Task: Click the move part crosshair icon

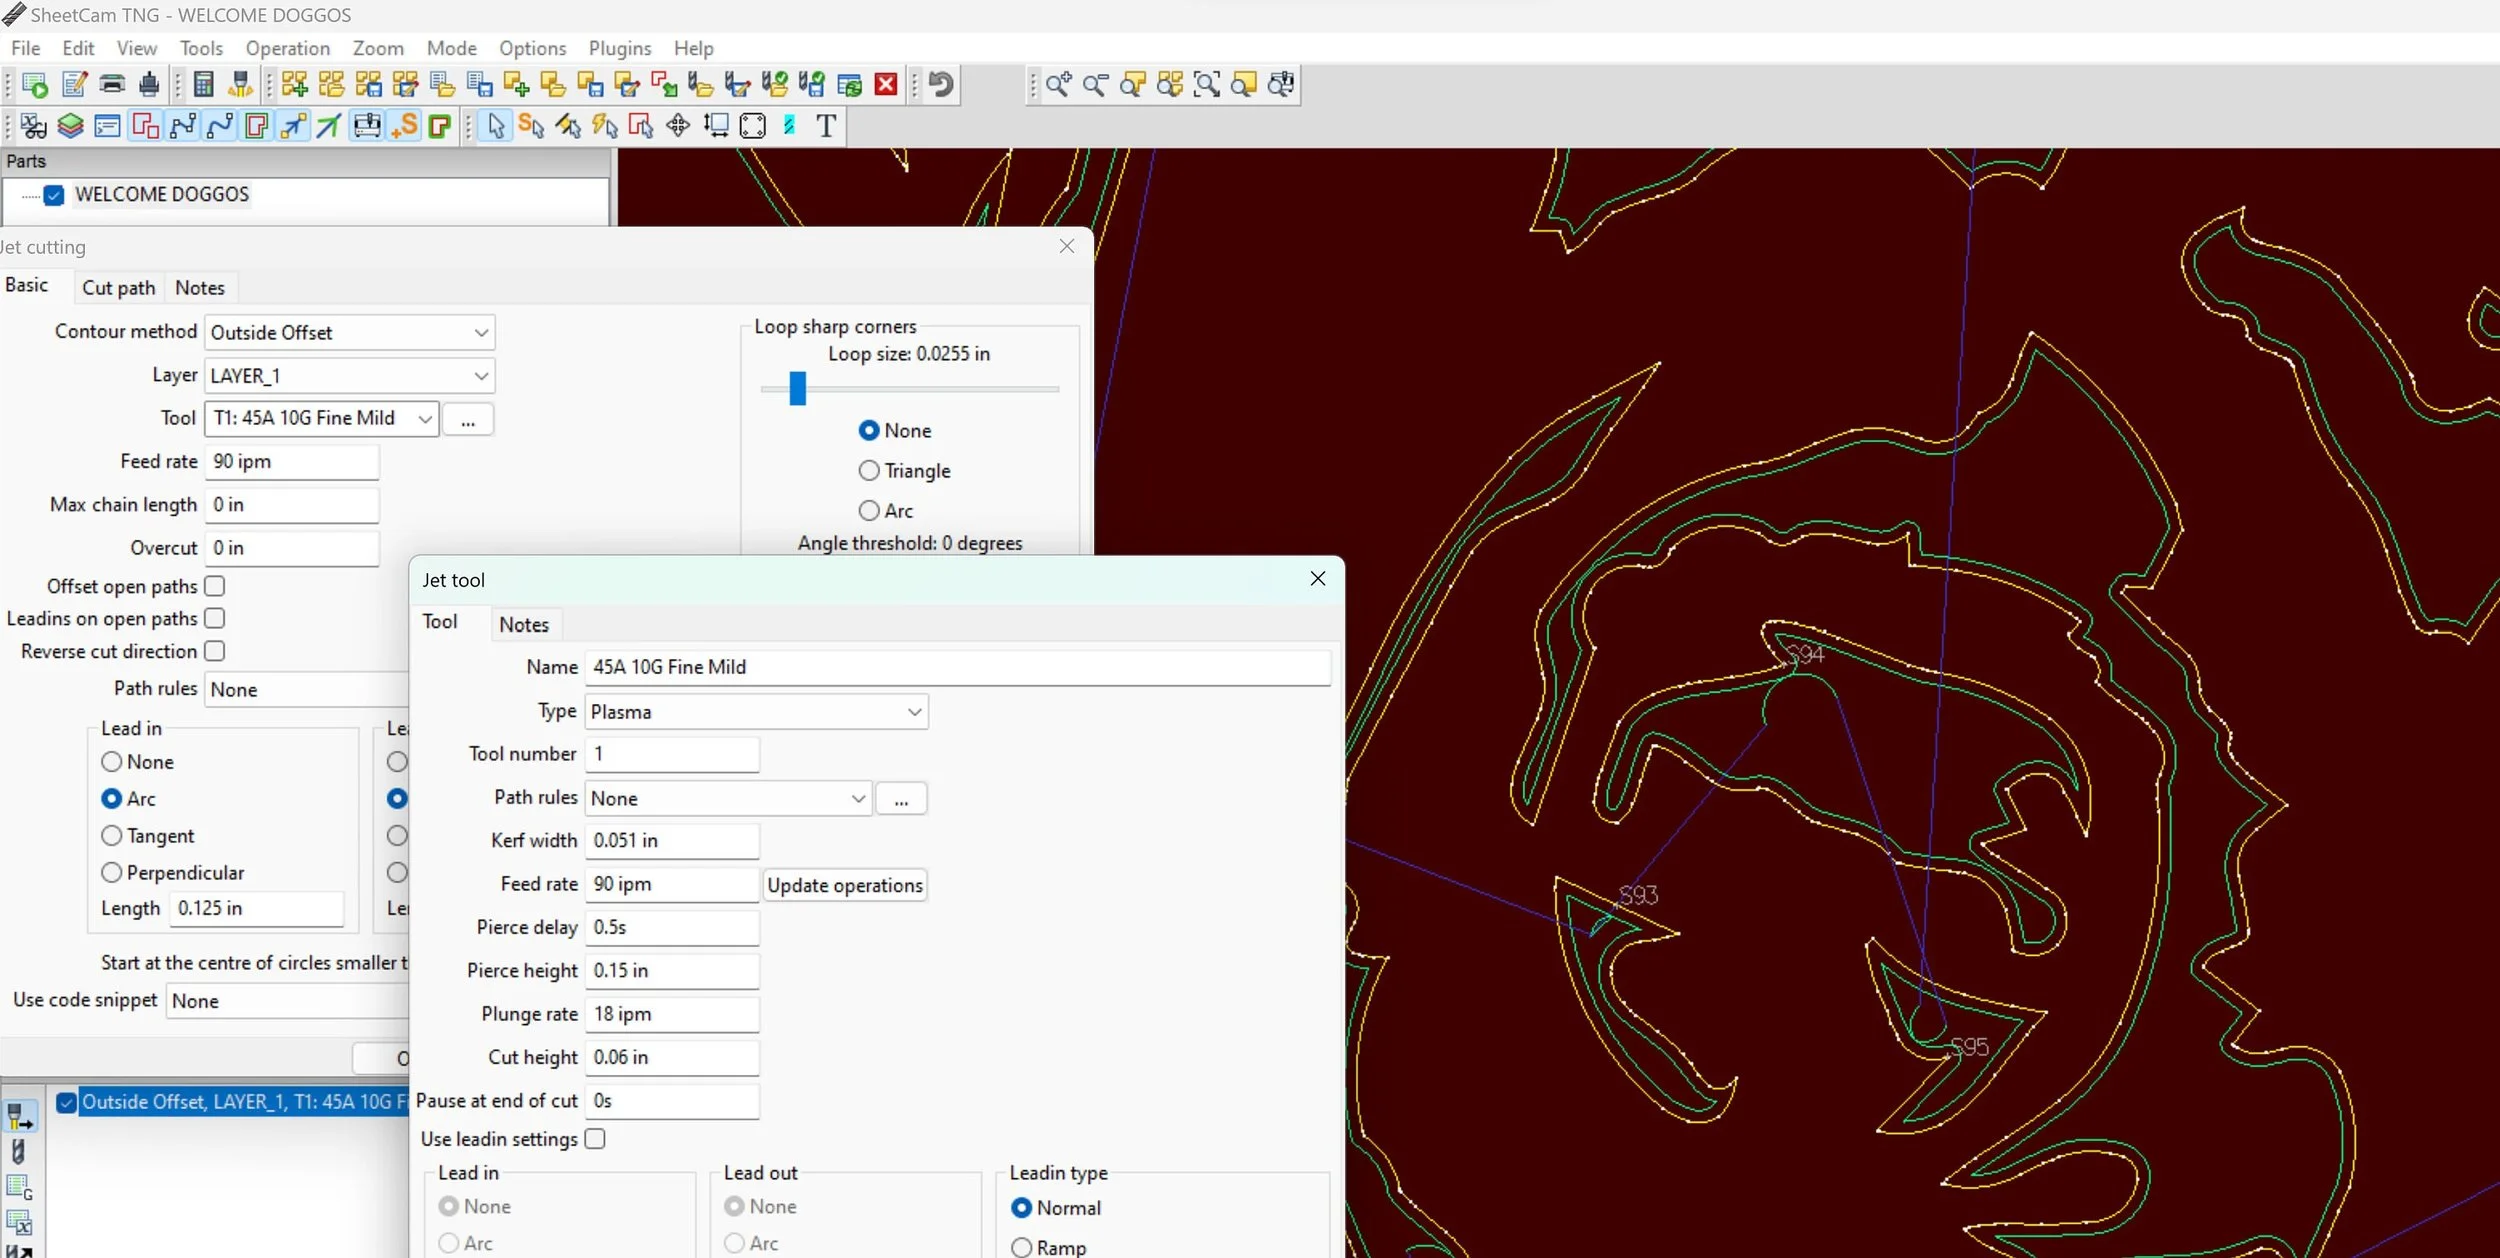Action: point(678,126)
